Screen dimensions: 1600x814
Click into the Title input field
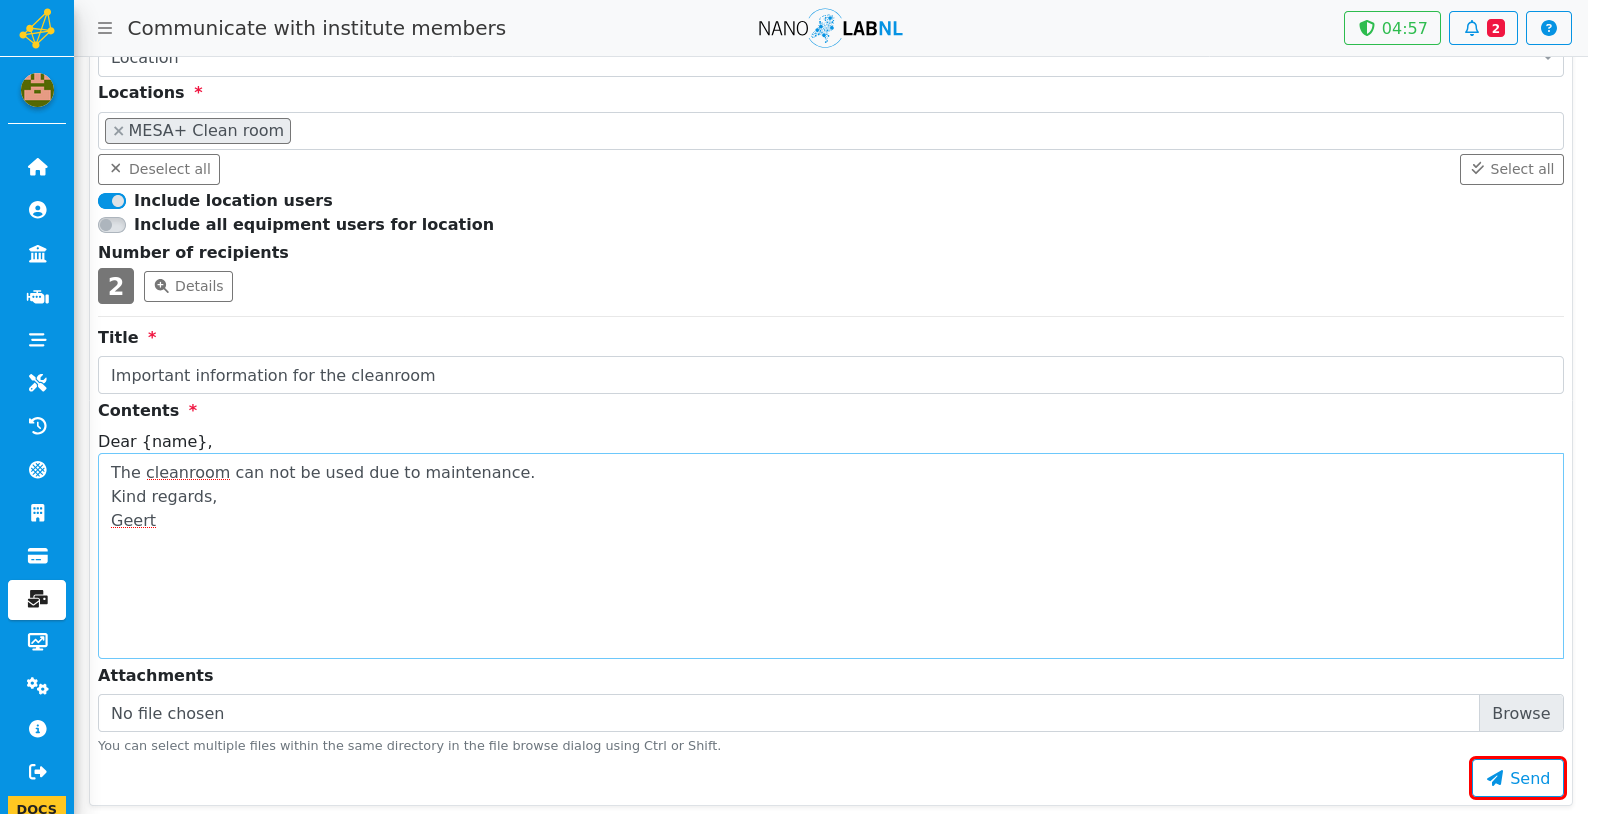coord(830,375)
